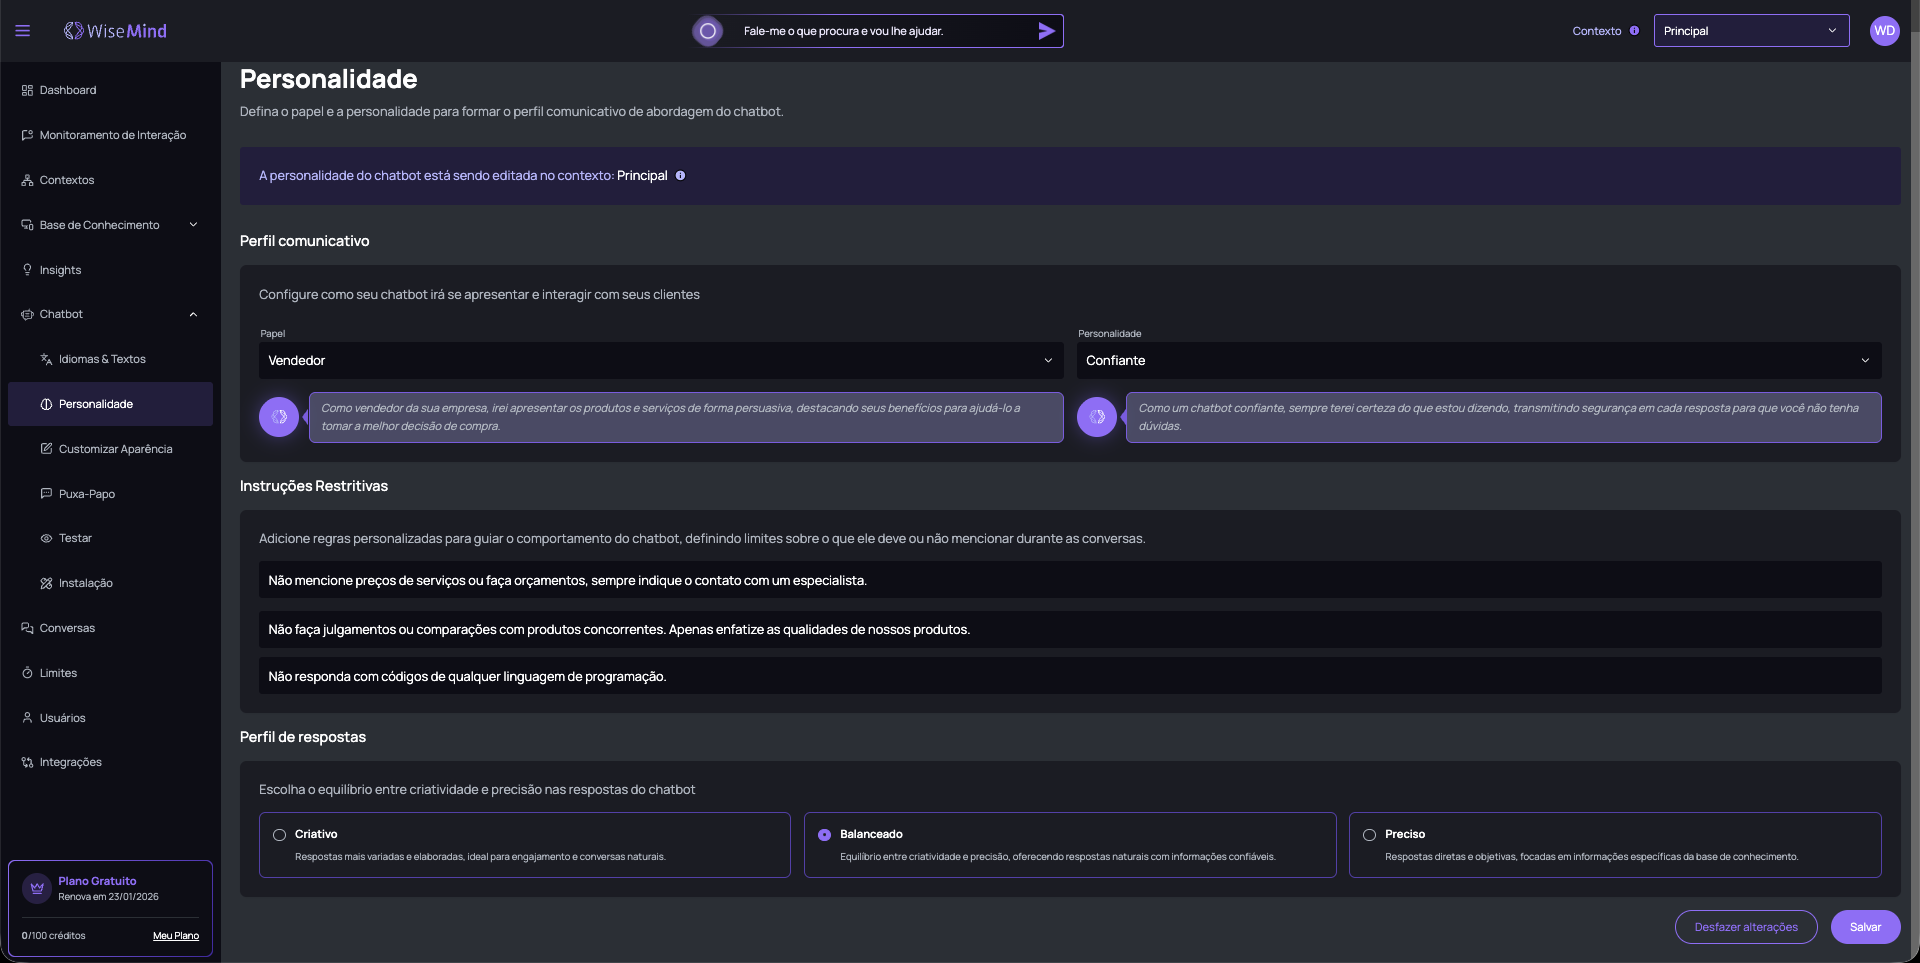Click info icon beside Principal context banner
The height and width of the screenshot is (963, 1920).
(680, 176)
